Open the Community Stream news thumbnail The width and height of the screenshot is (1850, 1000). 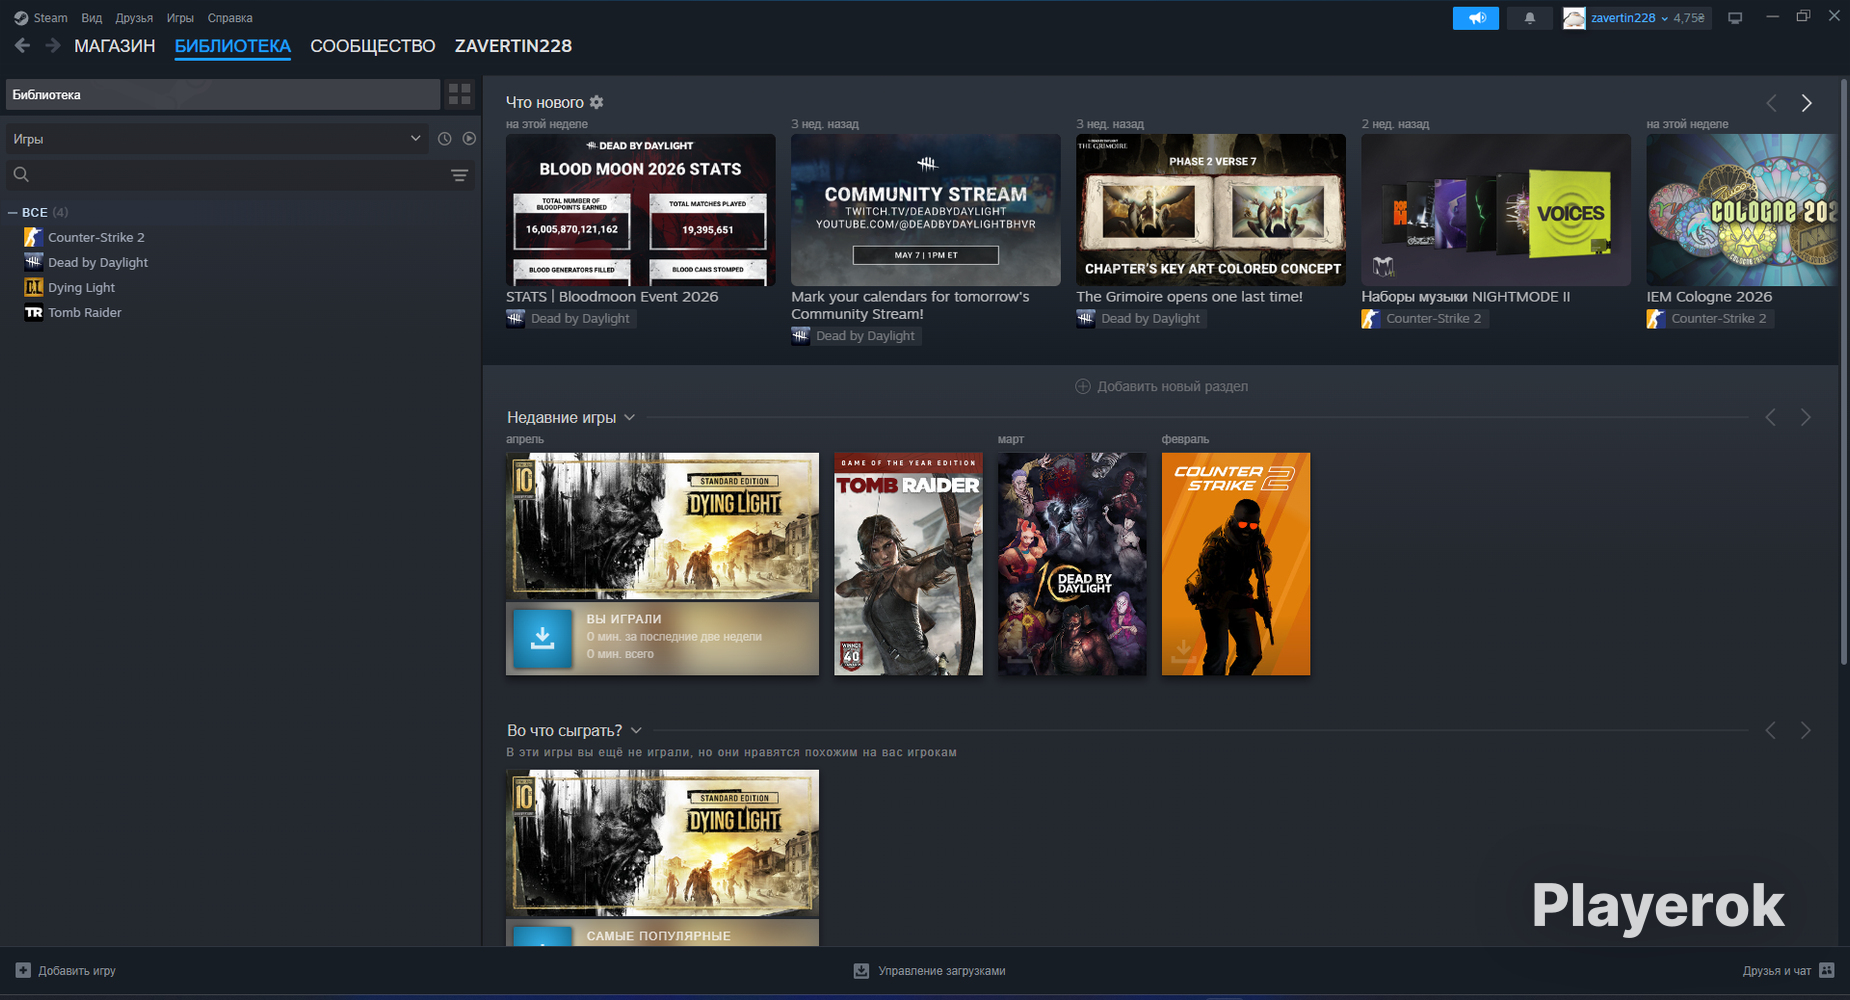tap(926, 210)
